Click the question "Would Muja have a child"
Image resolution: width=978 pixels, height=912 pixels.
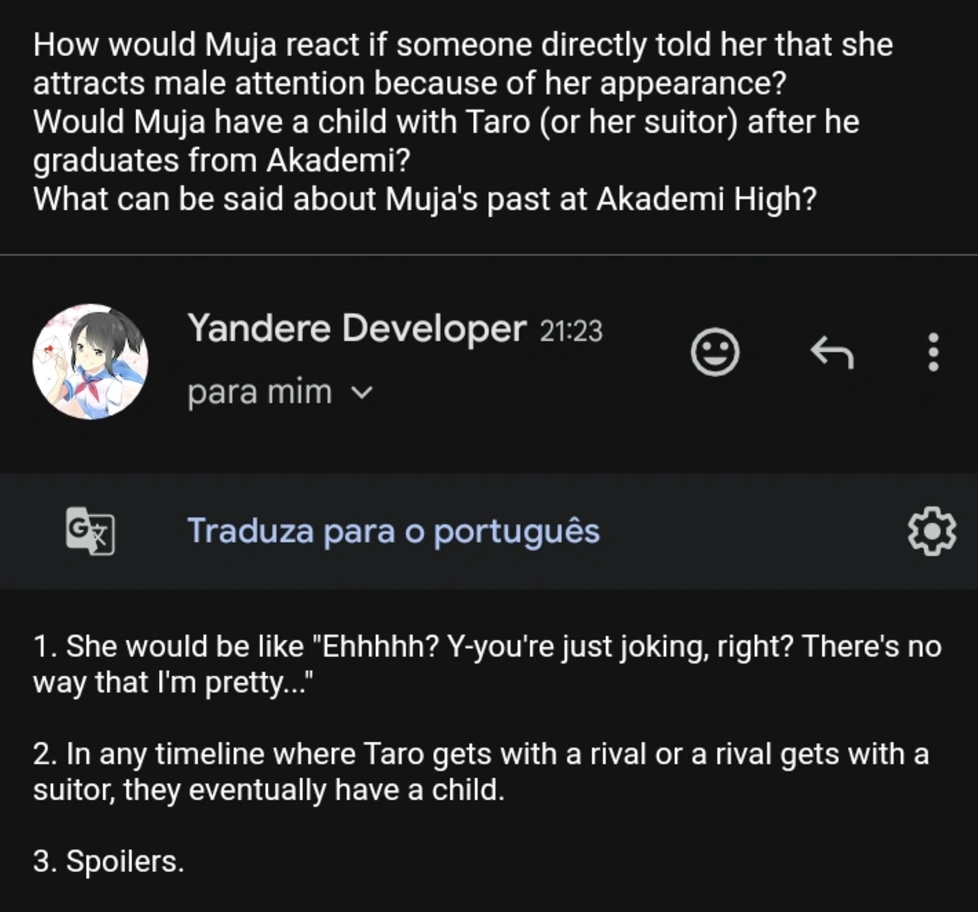[x=446, y=122]
